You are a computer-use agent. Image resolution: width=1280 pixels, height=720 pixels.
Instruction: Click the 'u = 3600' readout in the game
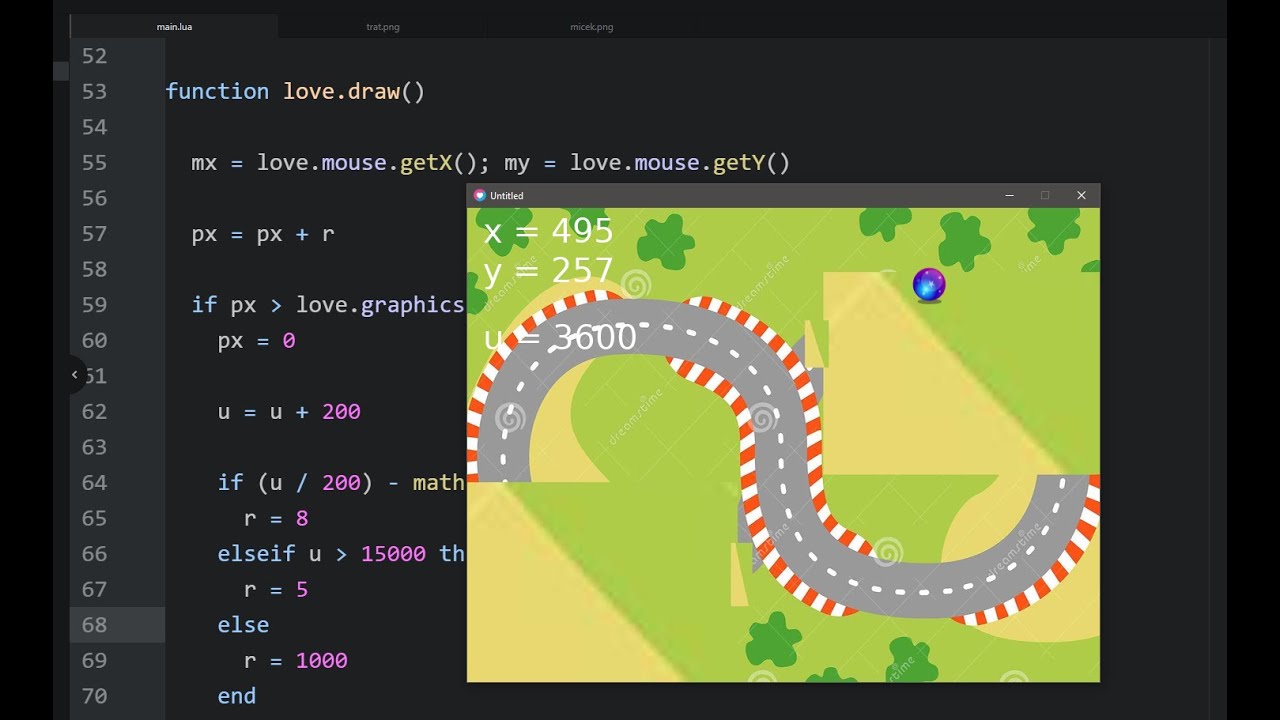560,338
